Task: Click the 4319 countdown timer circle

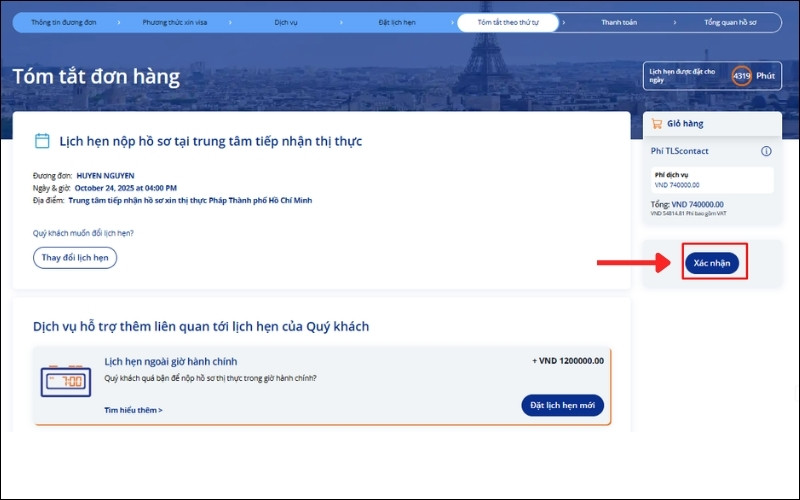Action: tap(741, 76)
